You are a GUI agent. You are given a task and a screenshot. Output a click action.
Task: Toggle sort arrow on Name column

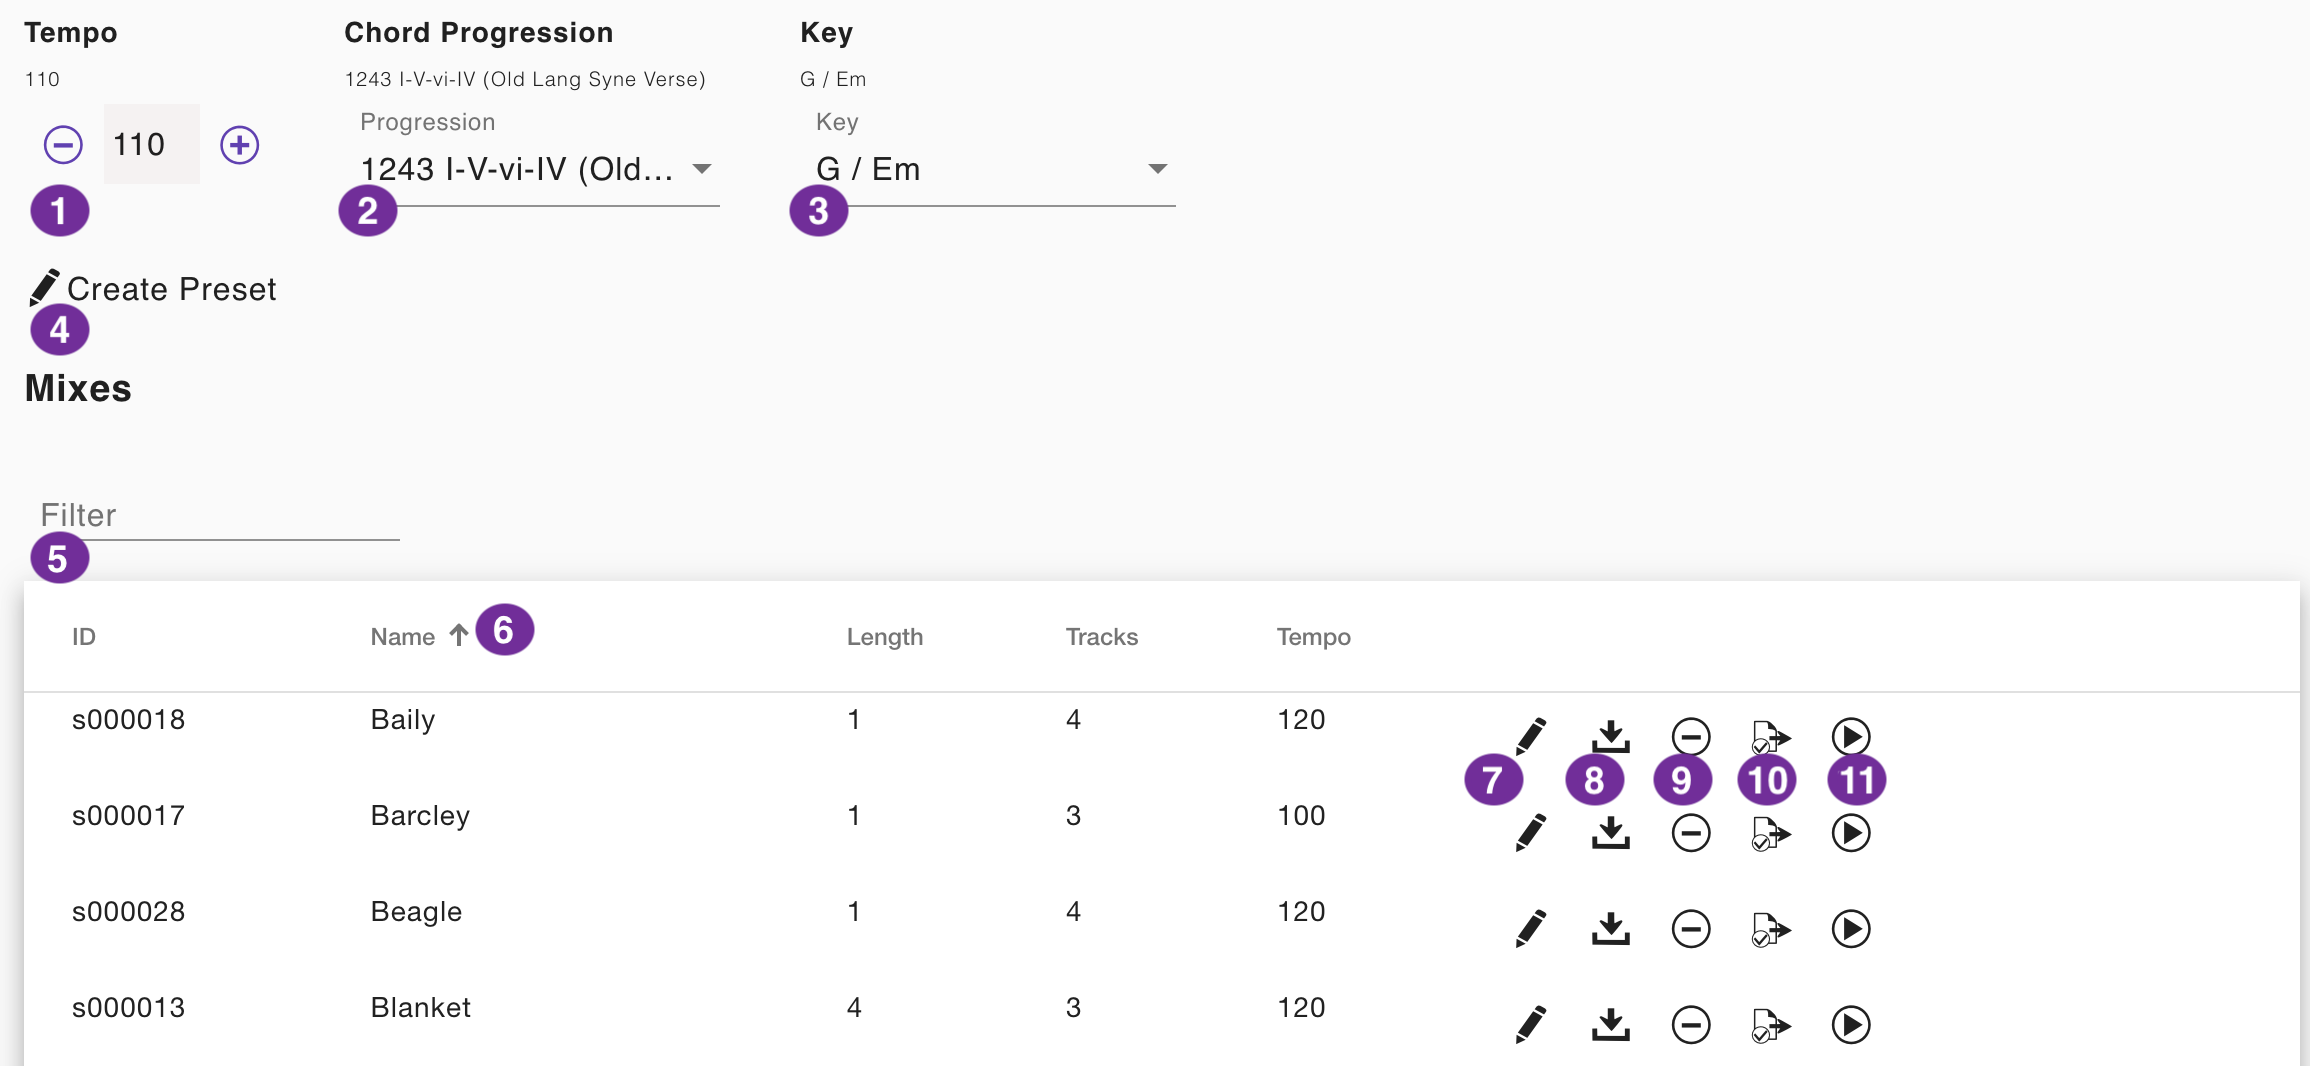459,635
